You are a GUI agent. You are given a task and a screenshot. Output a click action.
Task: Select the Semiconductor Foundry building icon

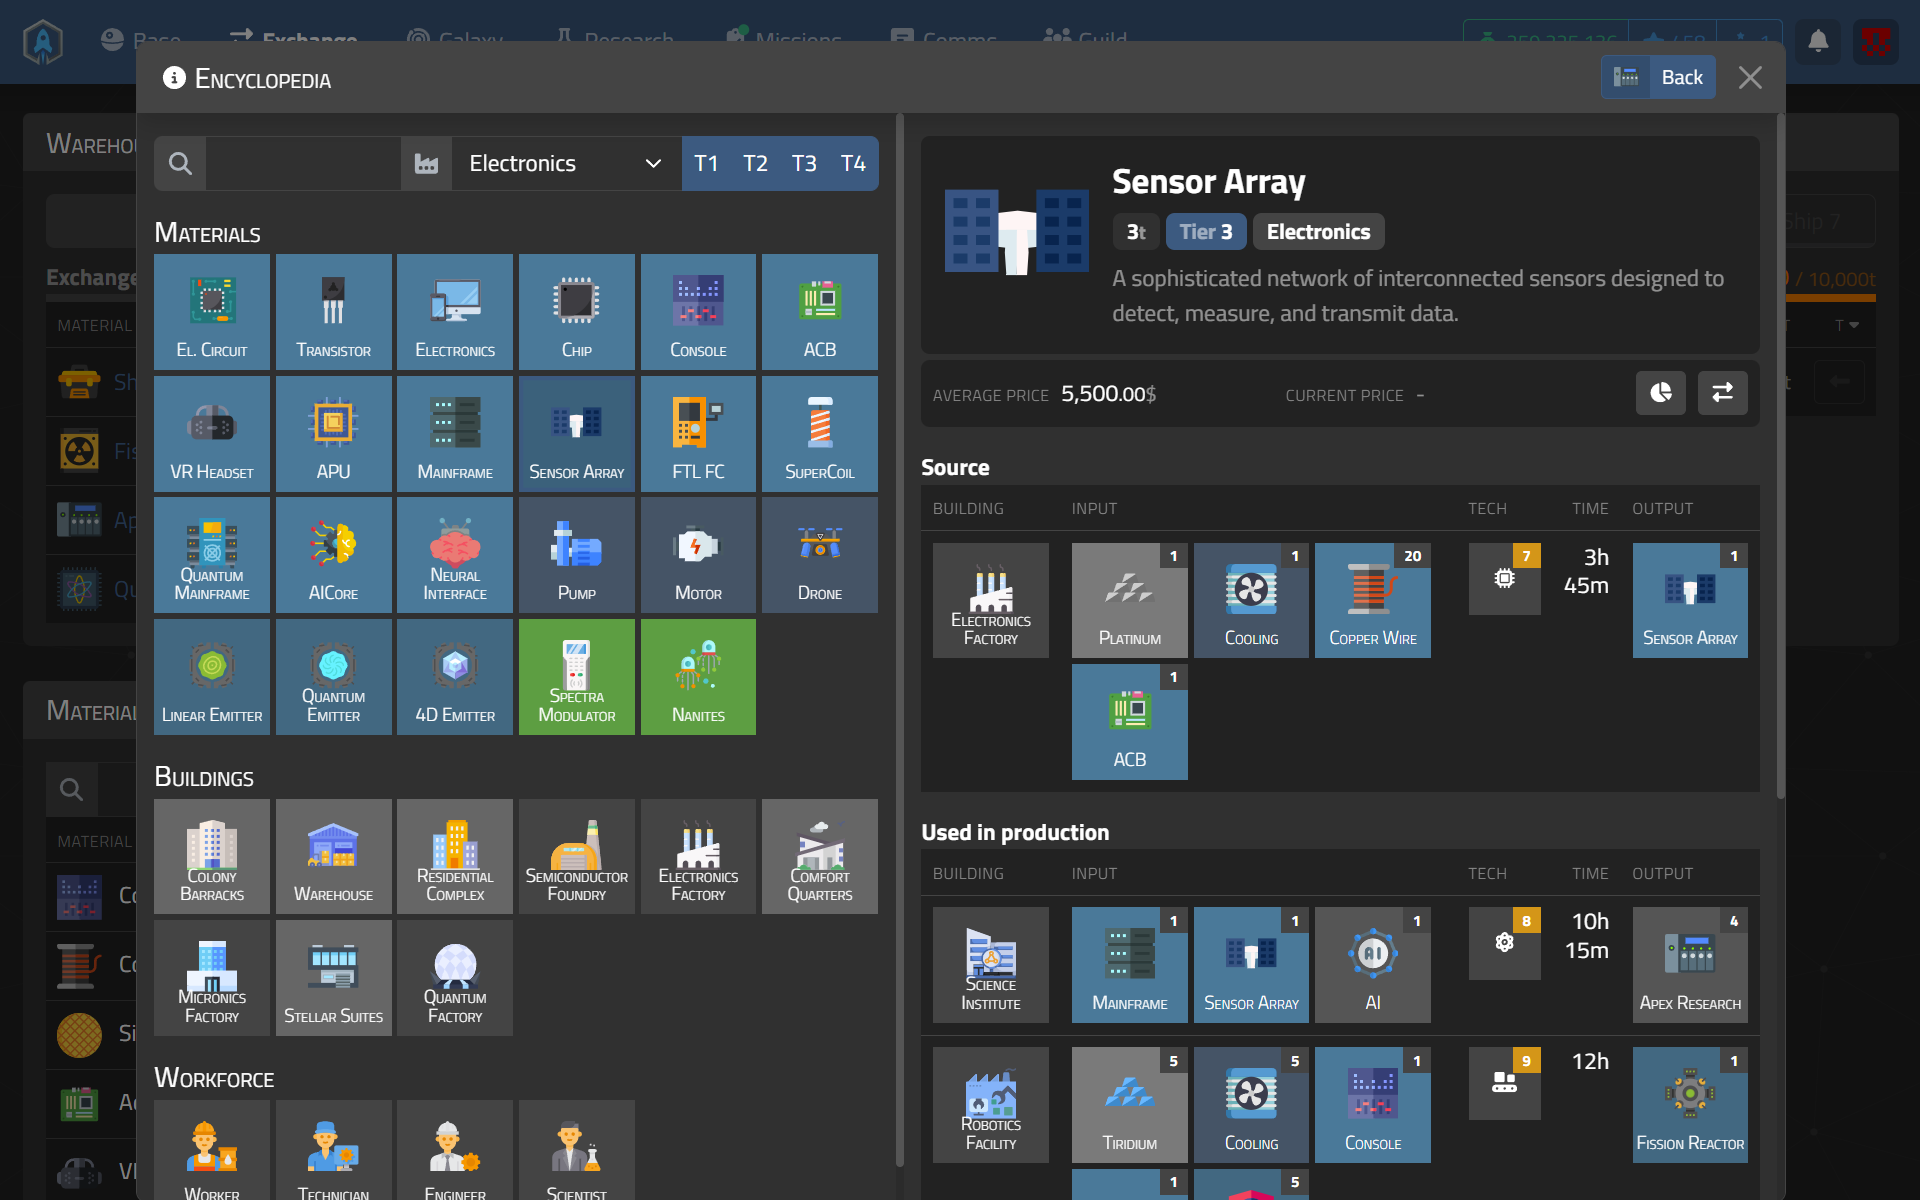point(576,856)
